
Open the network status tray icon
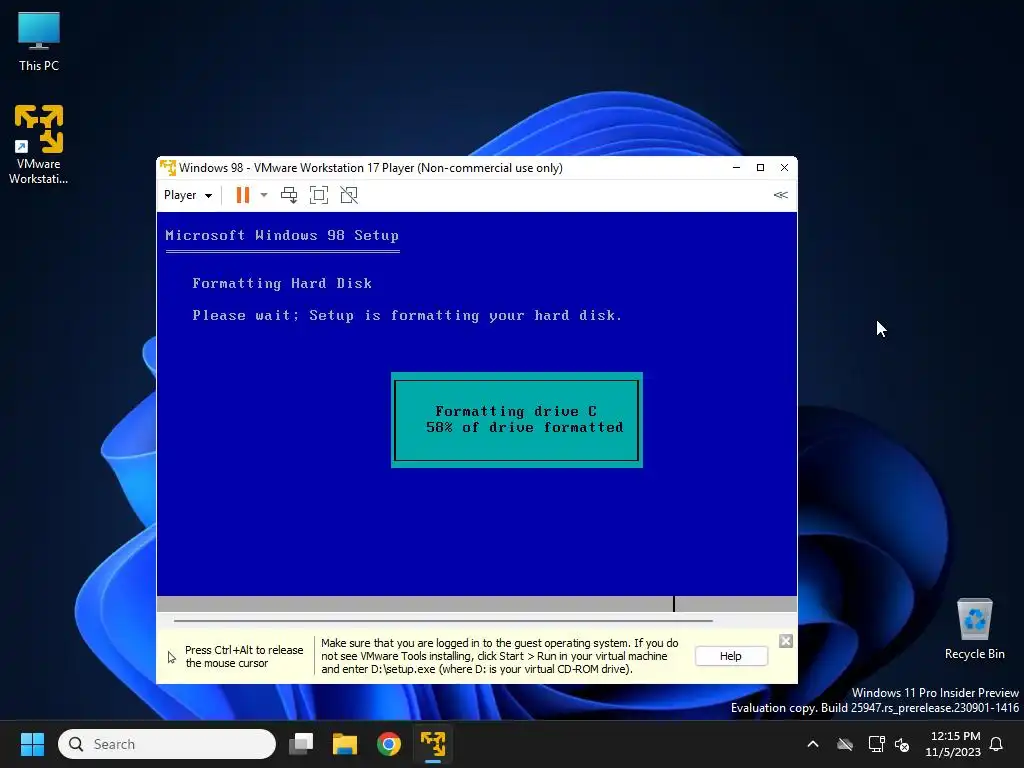click(876, 744)
